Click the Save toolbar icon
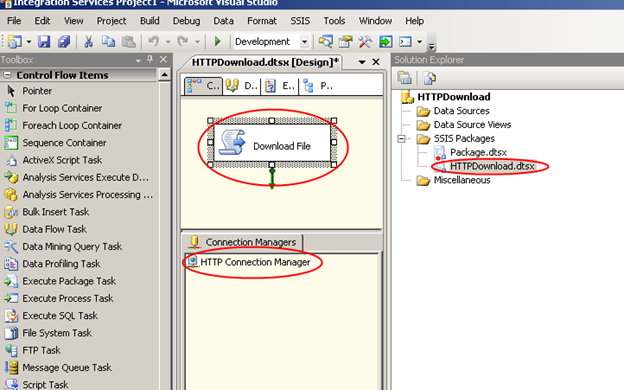The height and width of the screenshot is (390, 624). [x=44, y=41]
